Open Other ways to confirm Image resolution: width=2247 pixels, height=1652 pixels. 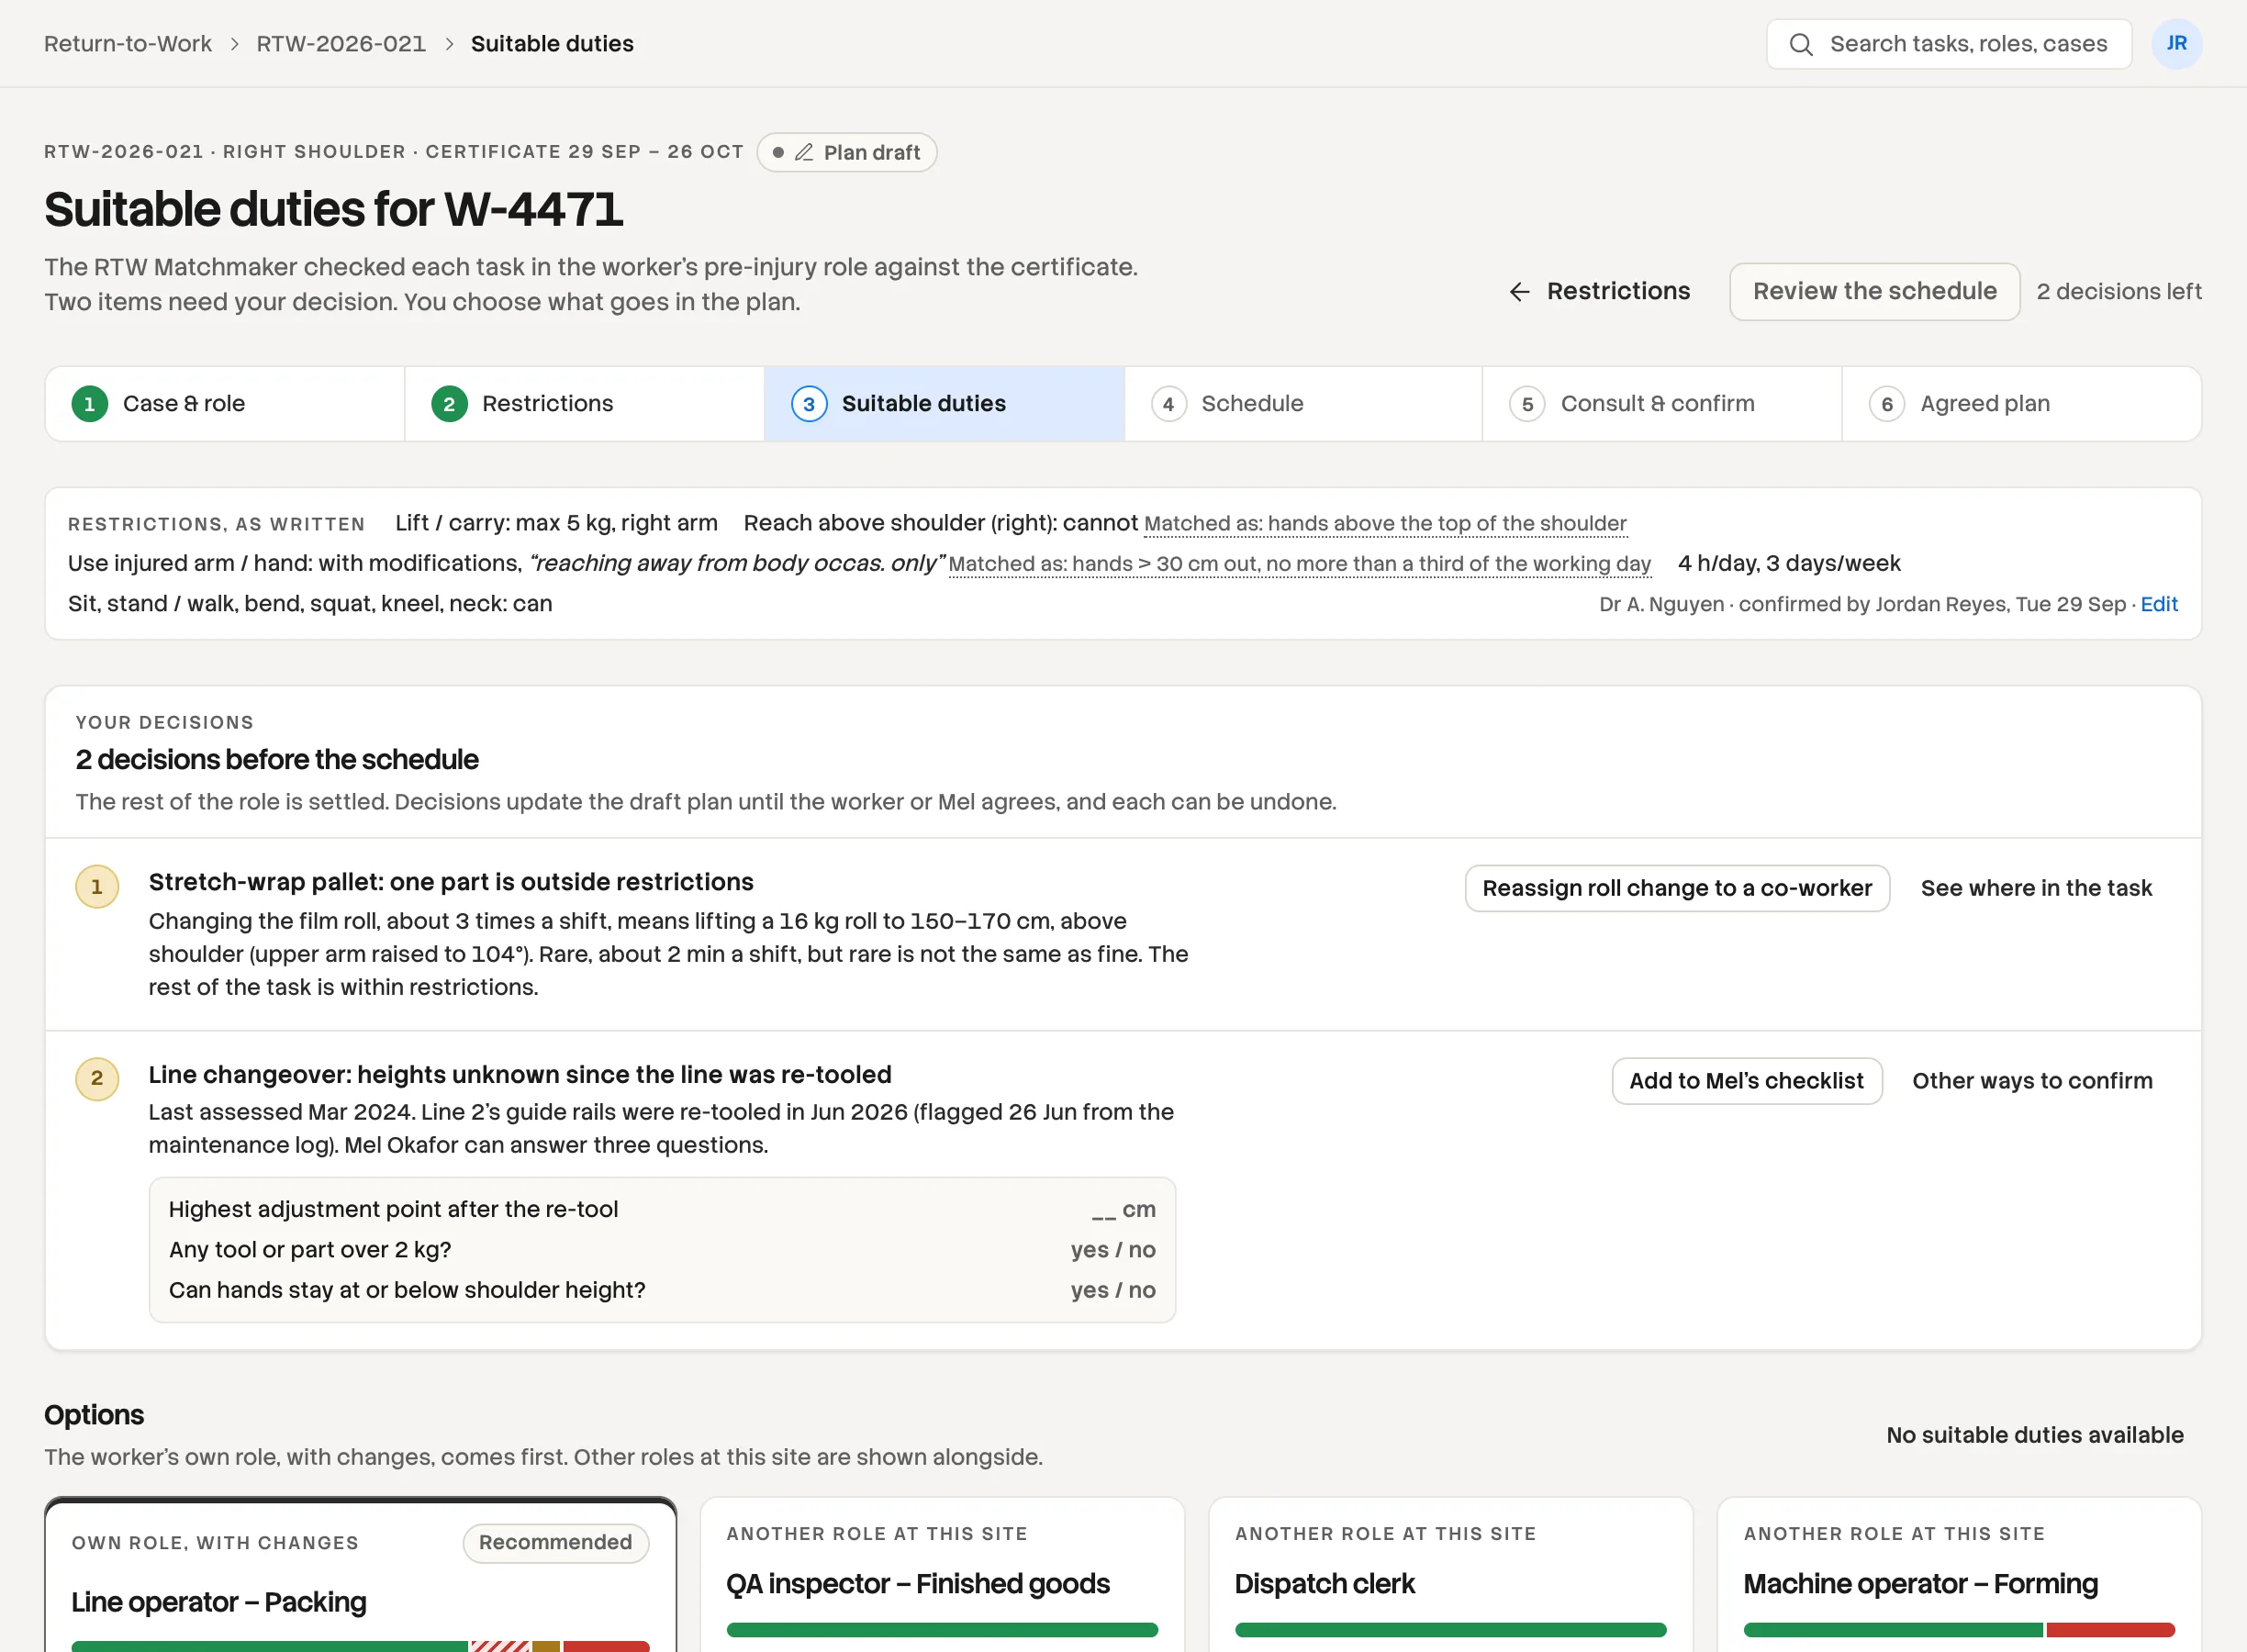[x=2032, y=1081]
